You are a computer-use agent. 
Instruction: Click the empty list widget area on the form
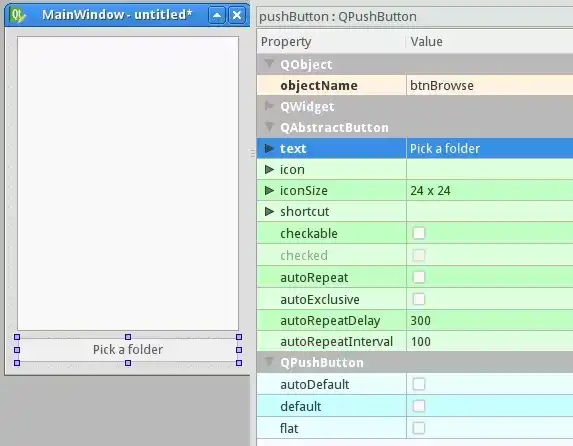128,183
